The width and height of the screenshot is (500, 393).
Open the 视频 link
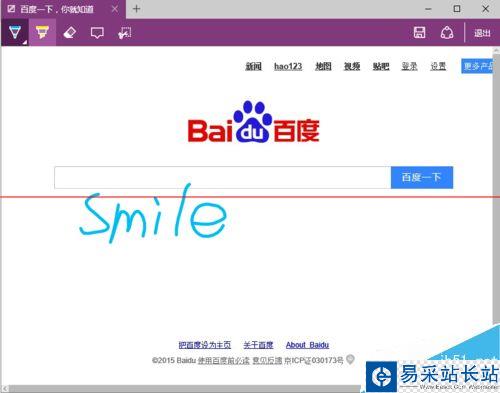click(352, 66)
